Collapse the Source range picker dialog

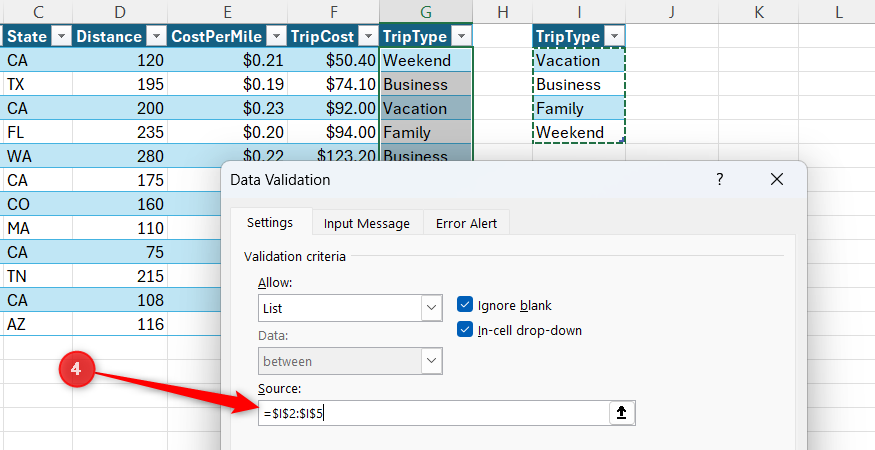621,413
